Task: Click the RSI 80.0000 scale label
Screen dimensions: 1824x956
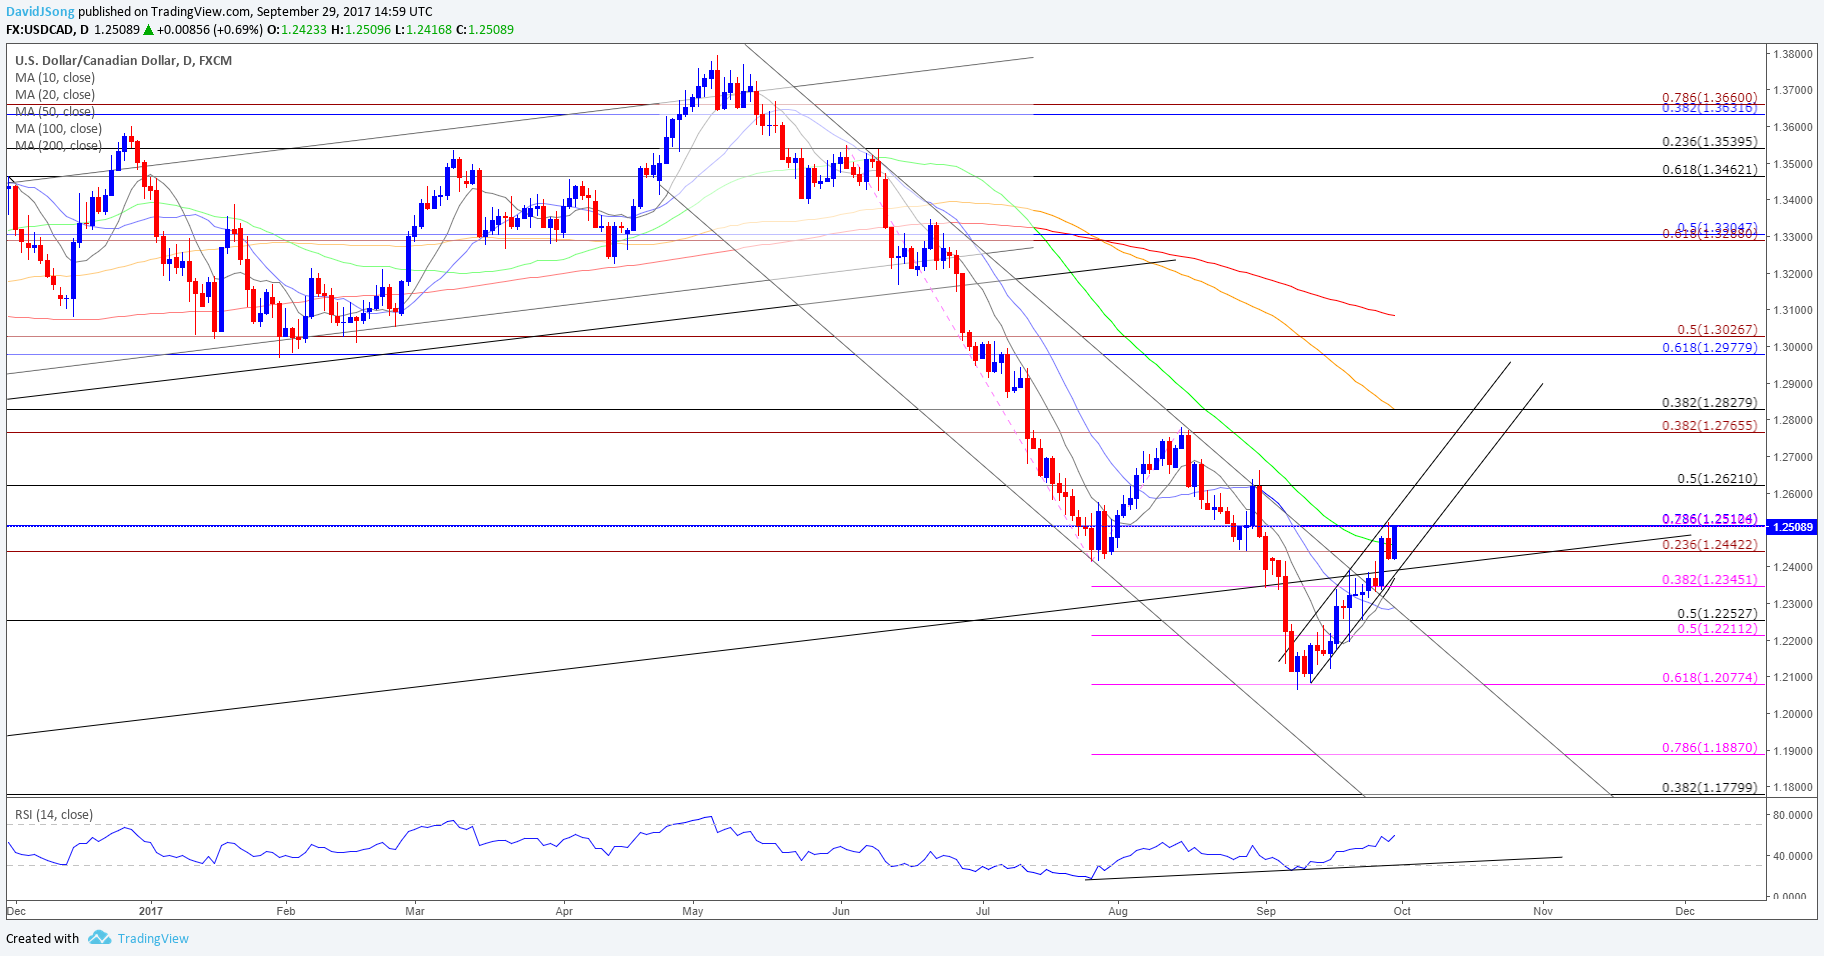Action: click(1793, 815)
